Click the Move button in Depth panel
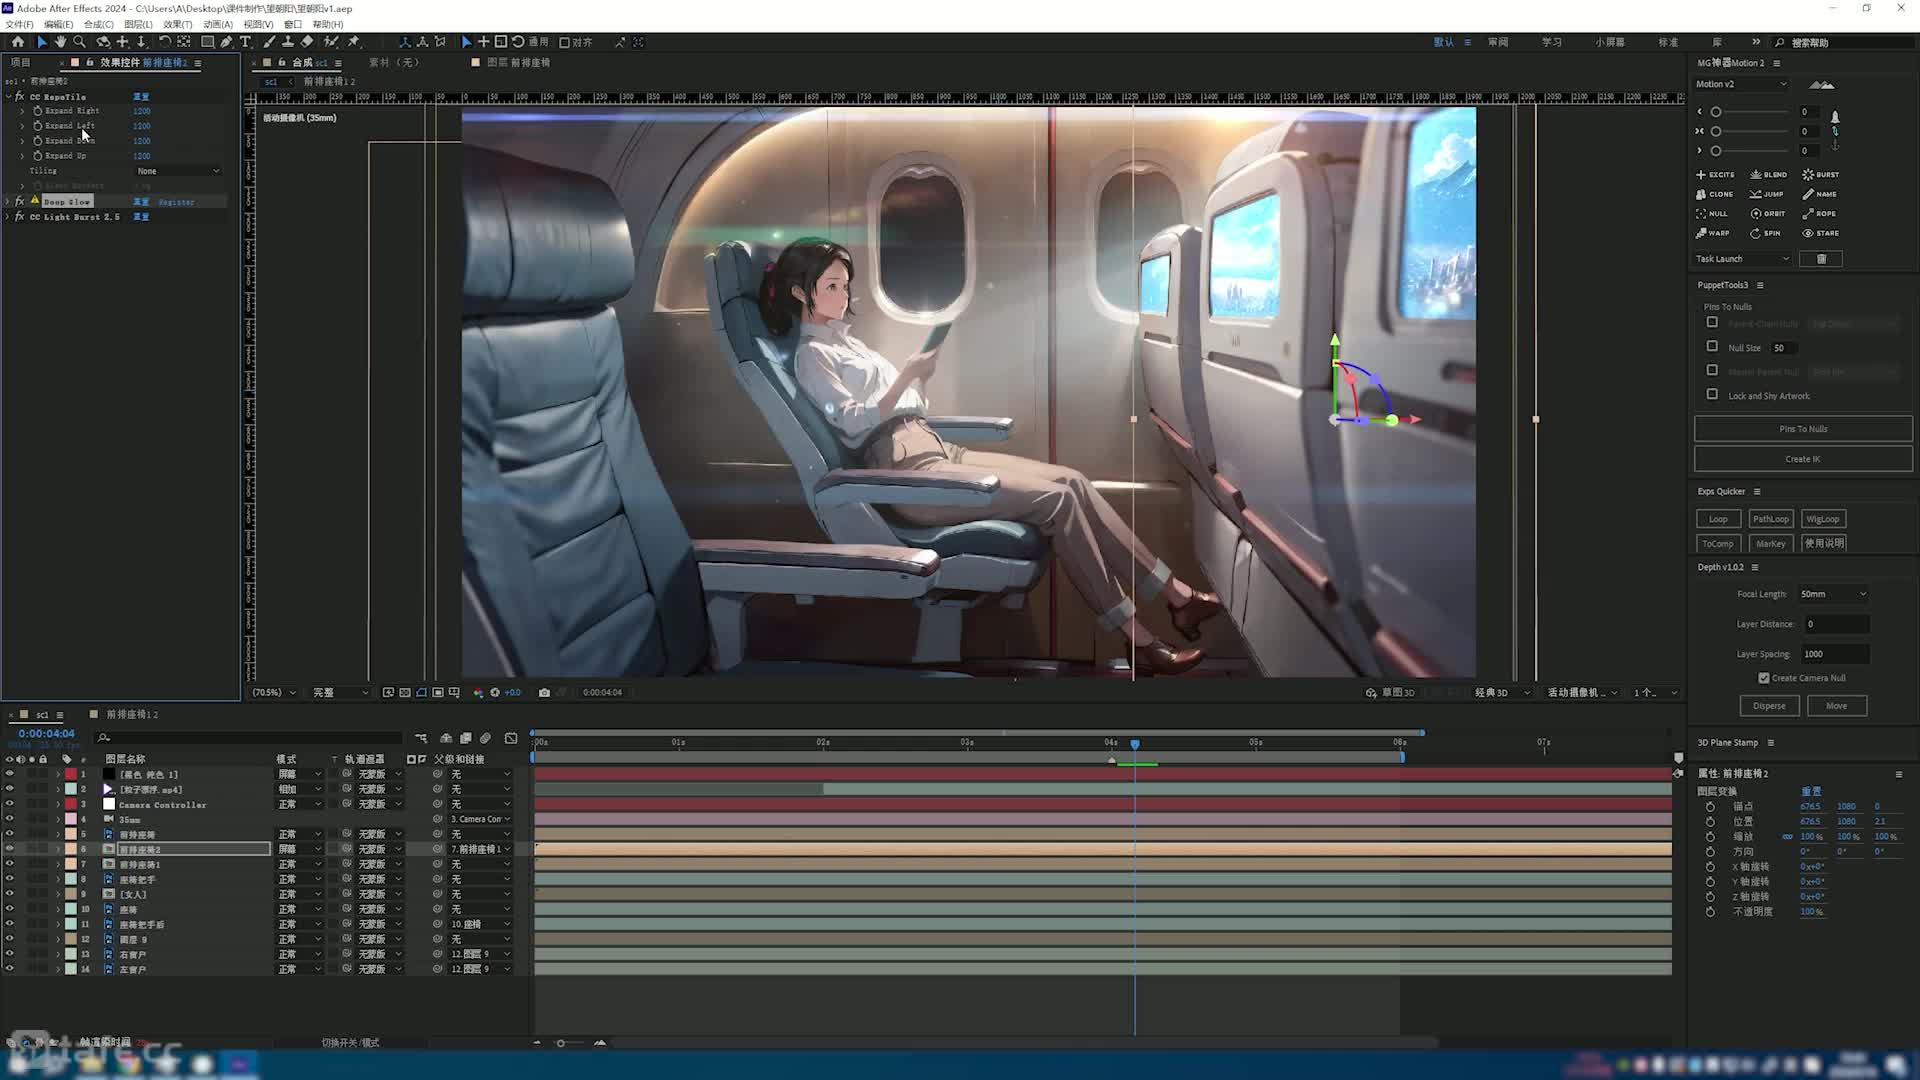Screen dimensions: 1920x1080 point(1837,706)
